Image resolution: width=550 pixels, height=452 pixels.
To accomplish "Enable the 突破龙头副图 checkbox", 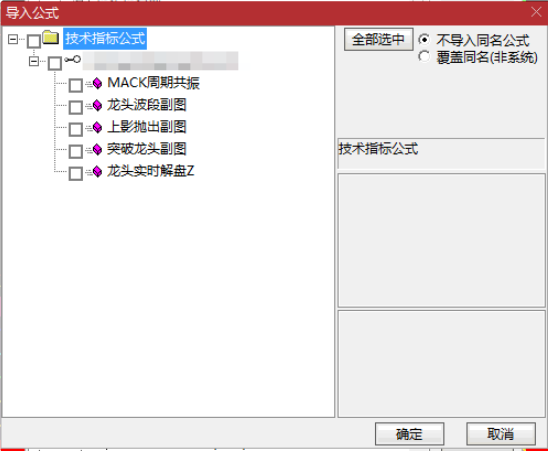I will click(x=75, y=151).
